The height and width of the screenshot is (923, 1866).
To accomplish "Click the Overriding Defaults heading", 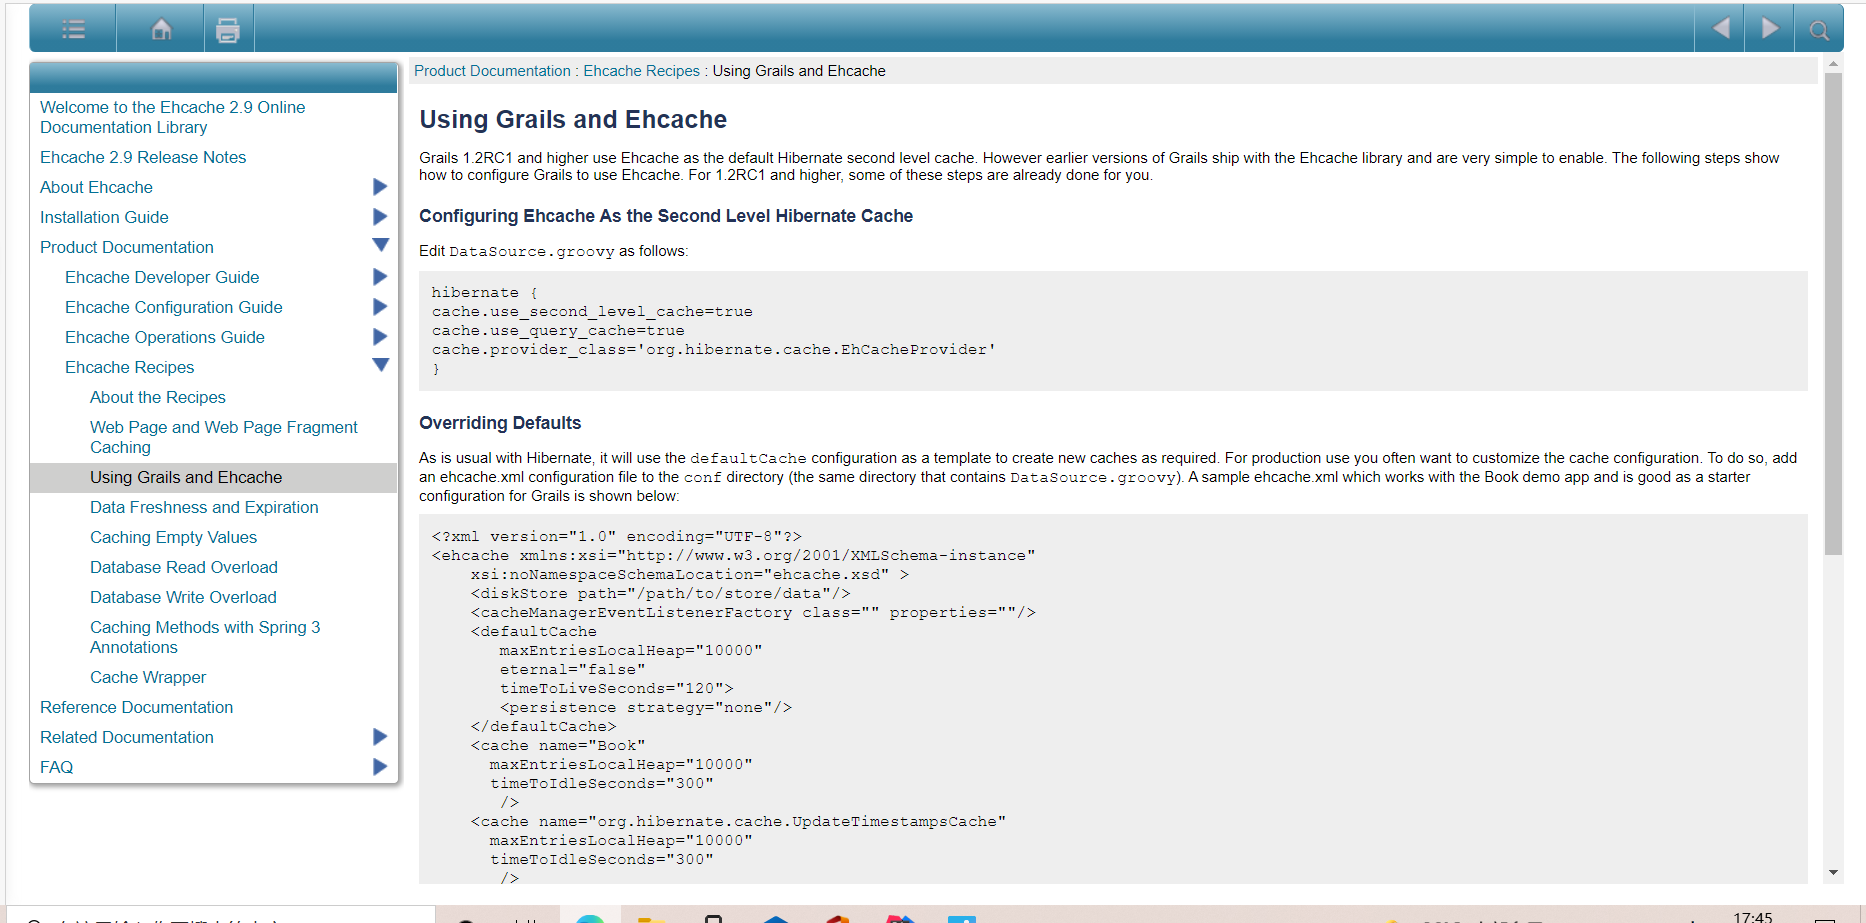I will click(500, 423).
